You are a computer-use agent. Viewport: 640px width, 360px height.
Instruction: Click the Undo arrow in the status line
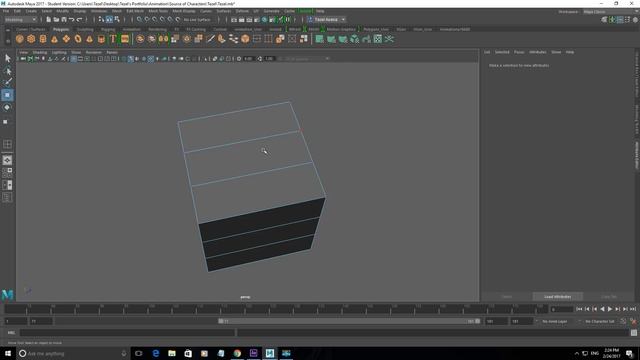point(71,20)
